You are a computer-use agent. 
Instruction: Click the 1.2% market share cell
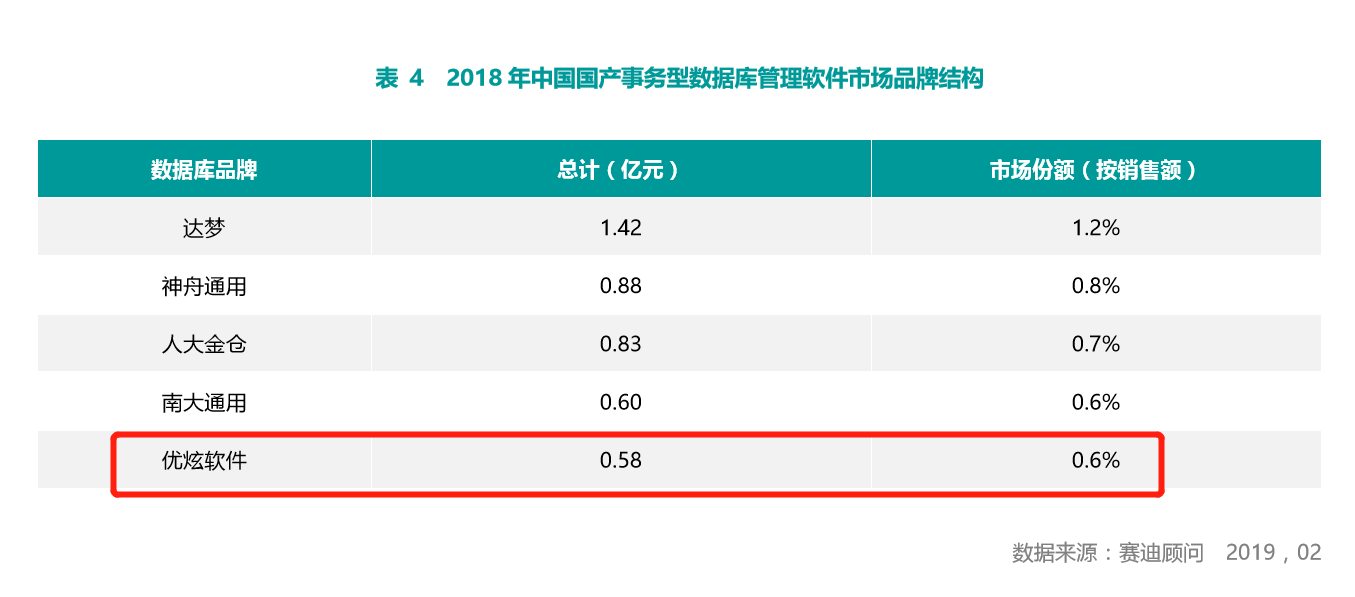pyautogui.click(x=1096, y=227)
